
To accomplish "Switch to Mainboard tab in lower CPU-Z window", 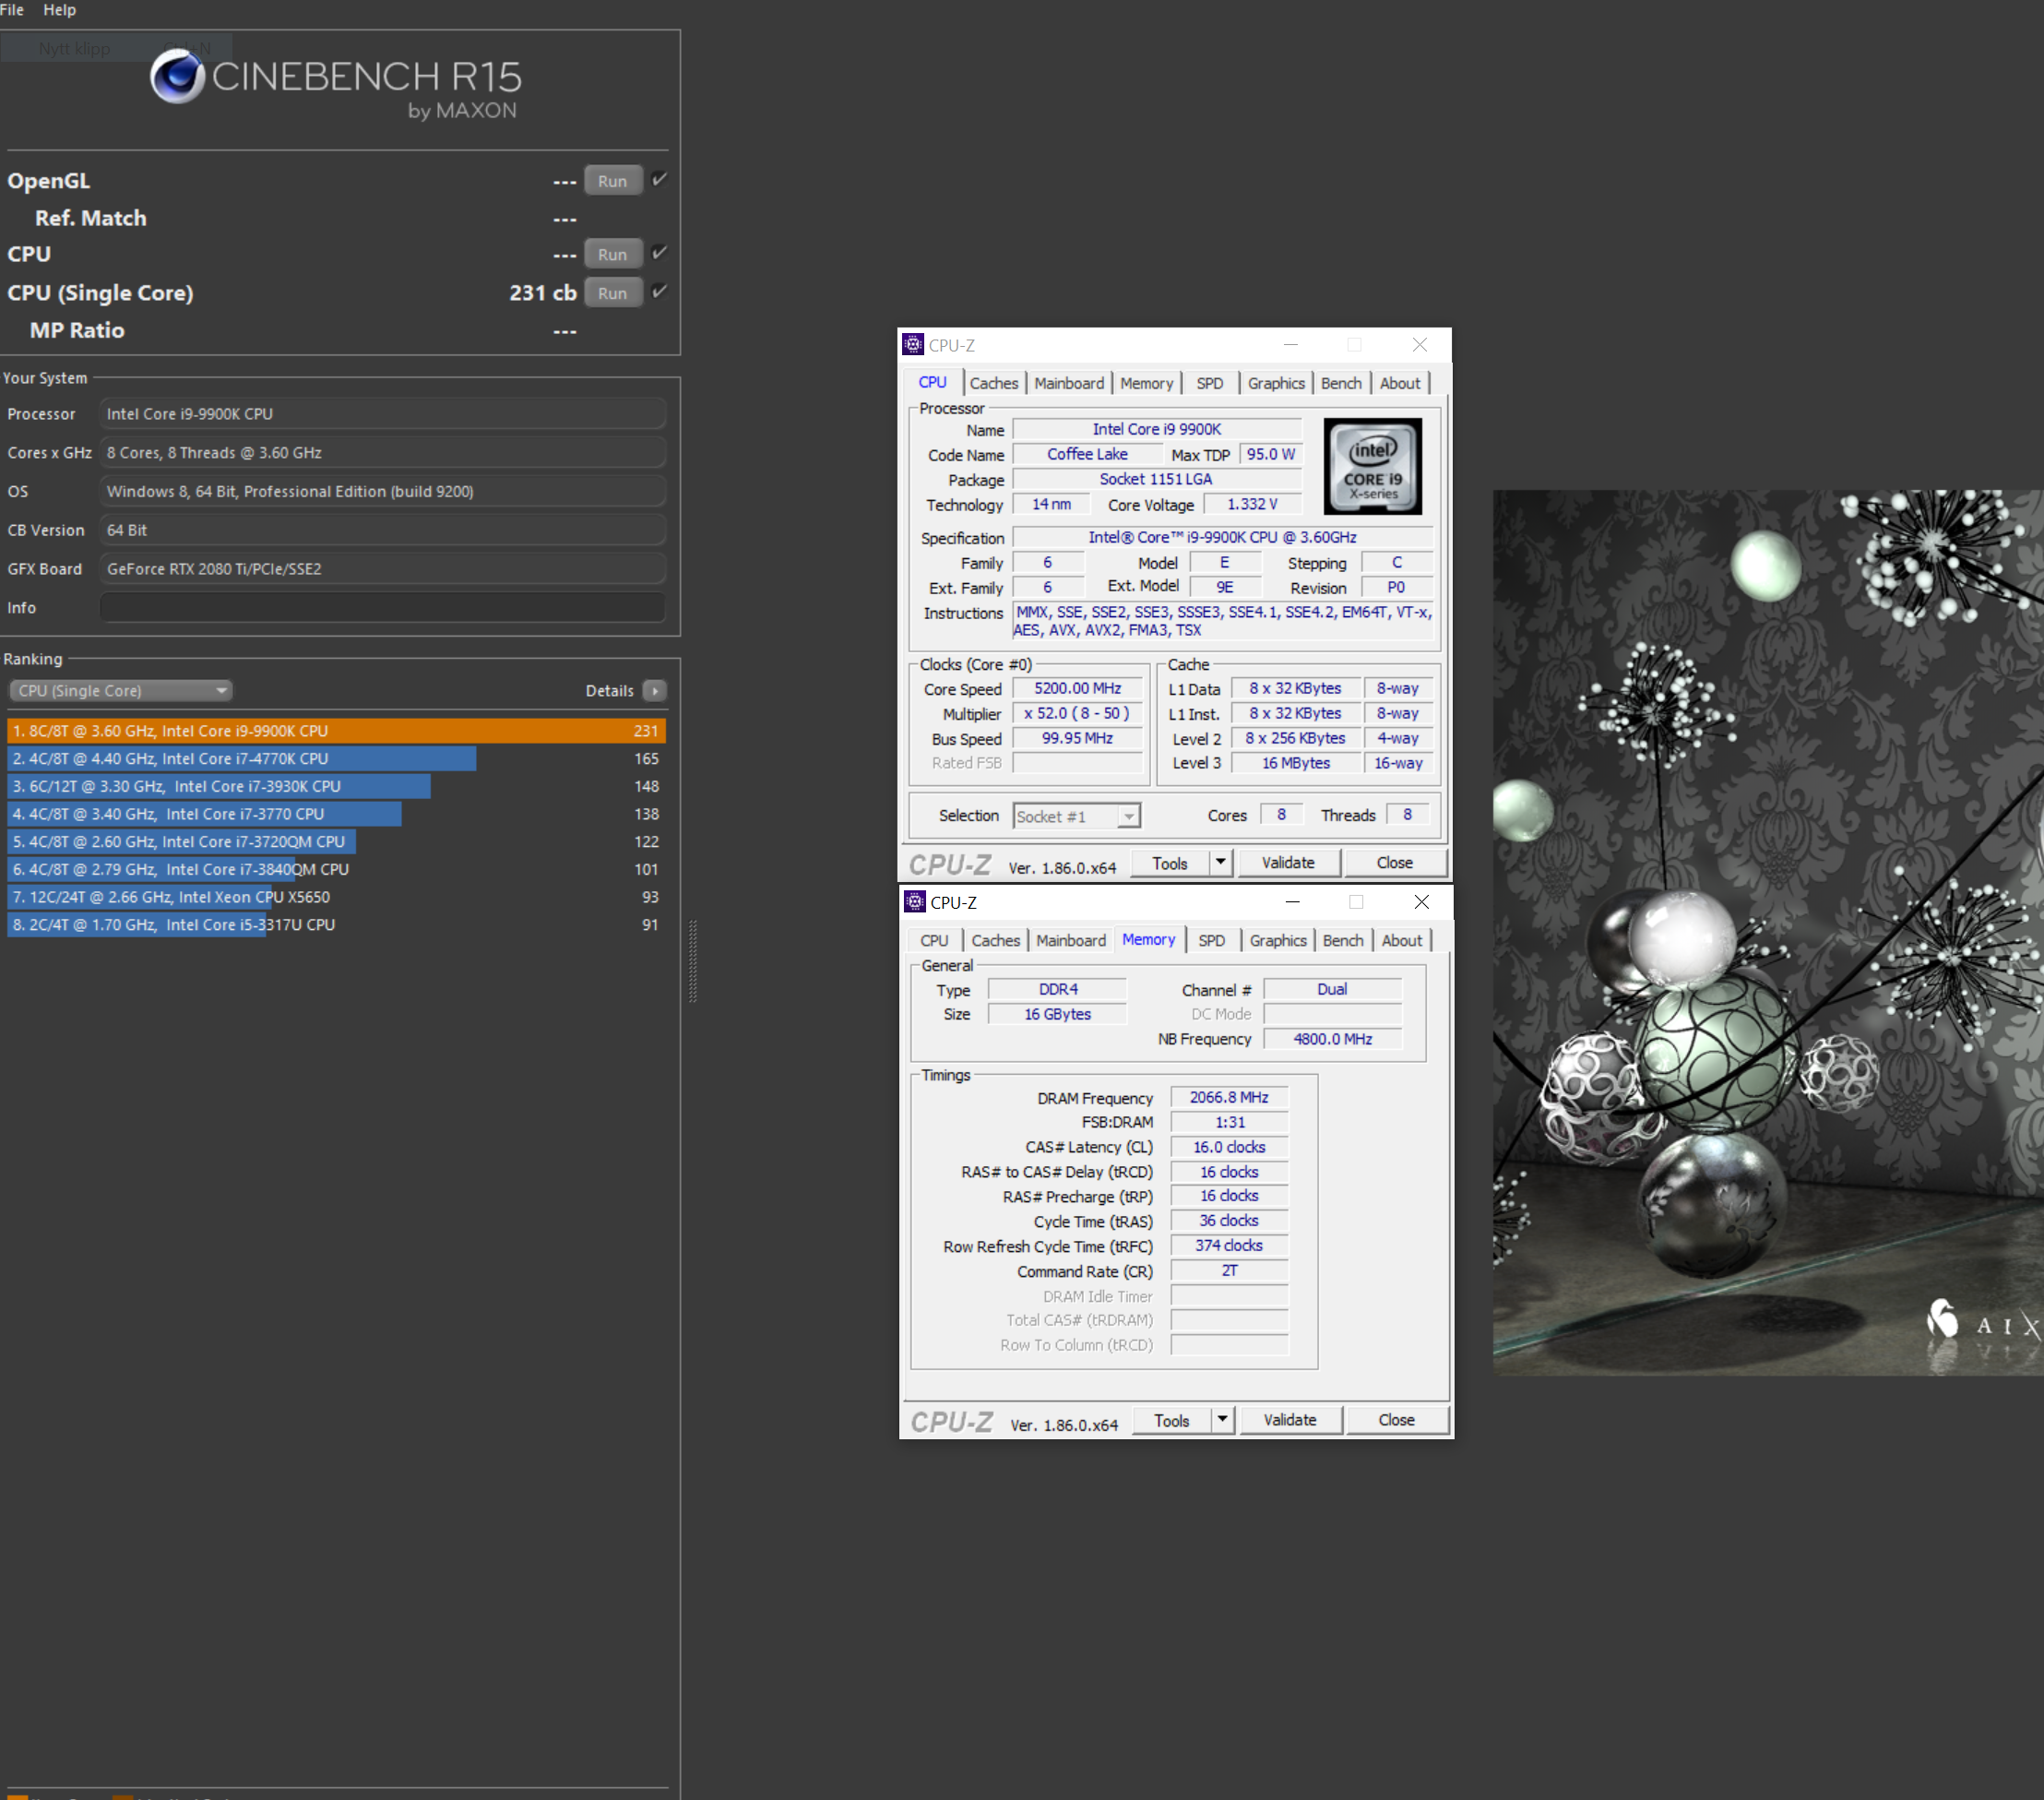I will pyautogui.click(x=1071, y=941).
